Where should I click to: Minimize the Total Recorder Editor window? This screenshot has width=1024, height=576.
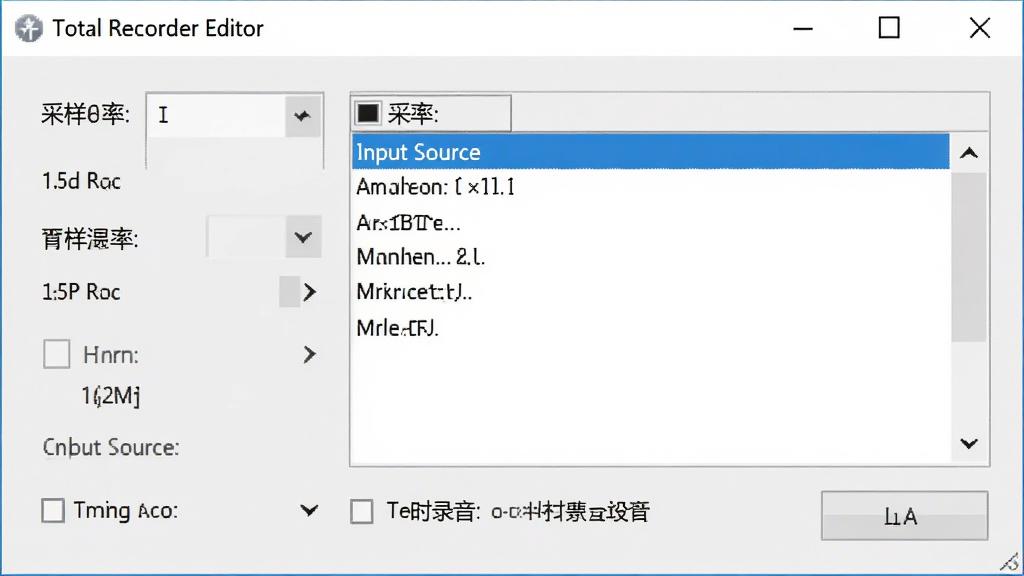coord(803,29)
